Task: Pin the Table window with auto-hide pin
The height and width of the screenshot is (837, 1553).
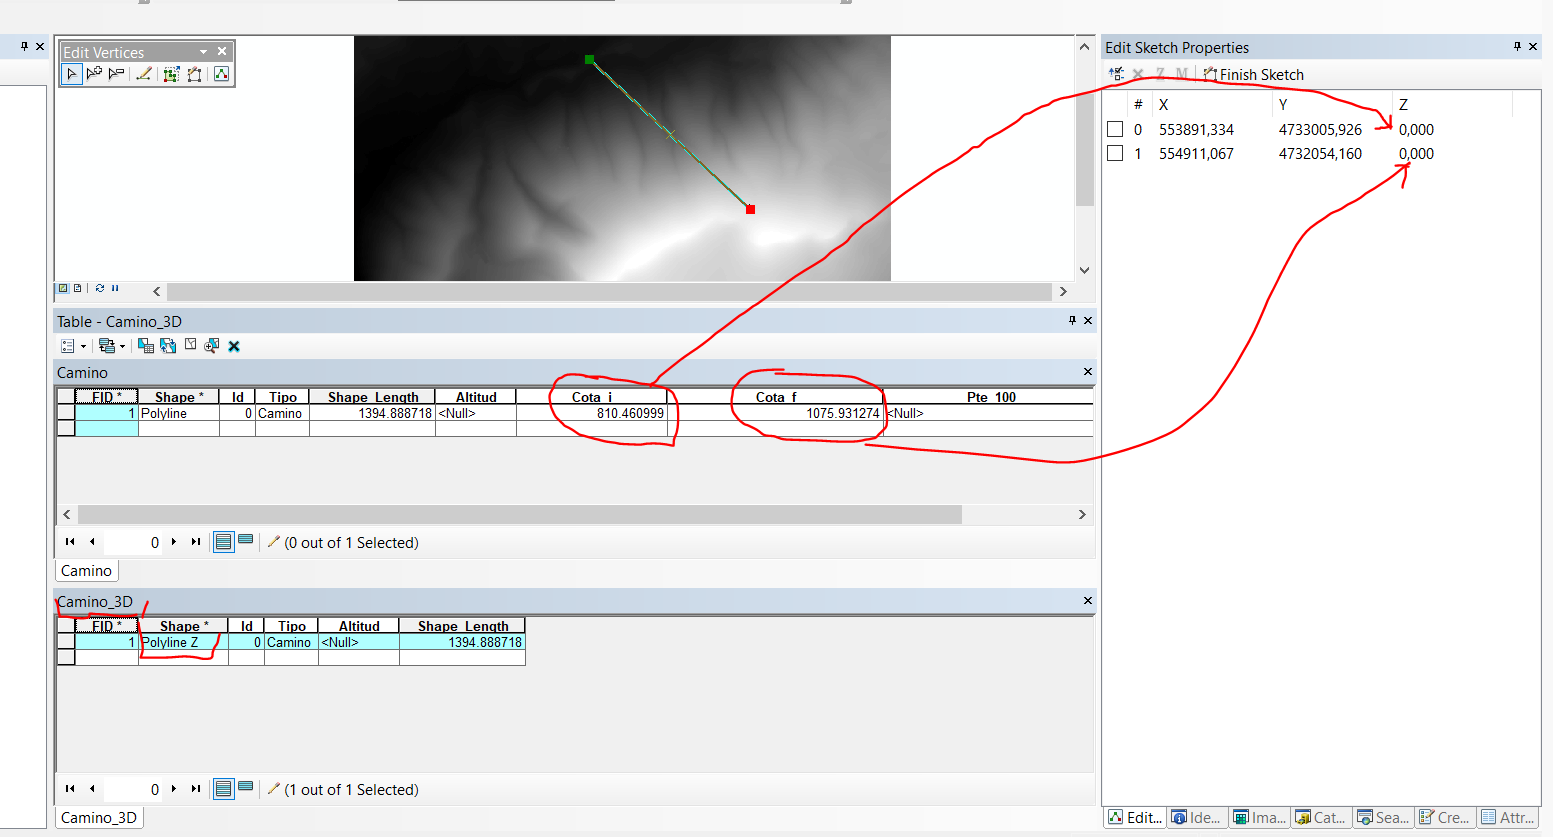Action: coord(1072,320)
